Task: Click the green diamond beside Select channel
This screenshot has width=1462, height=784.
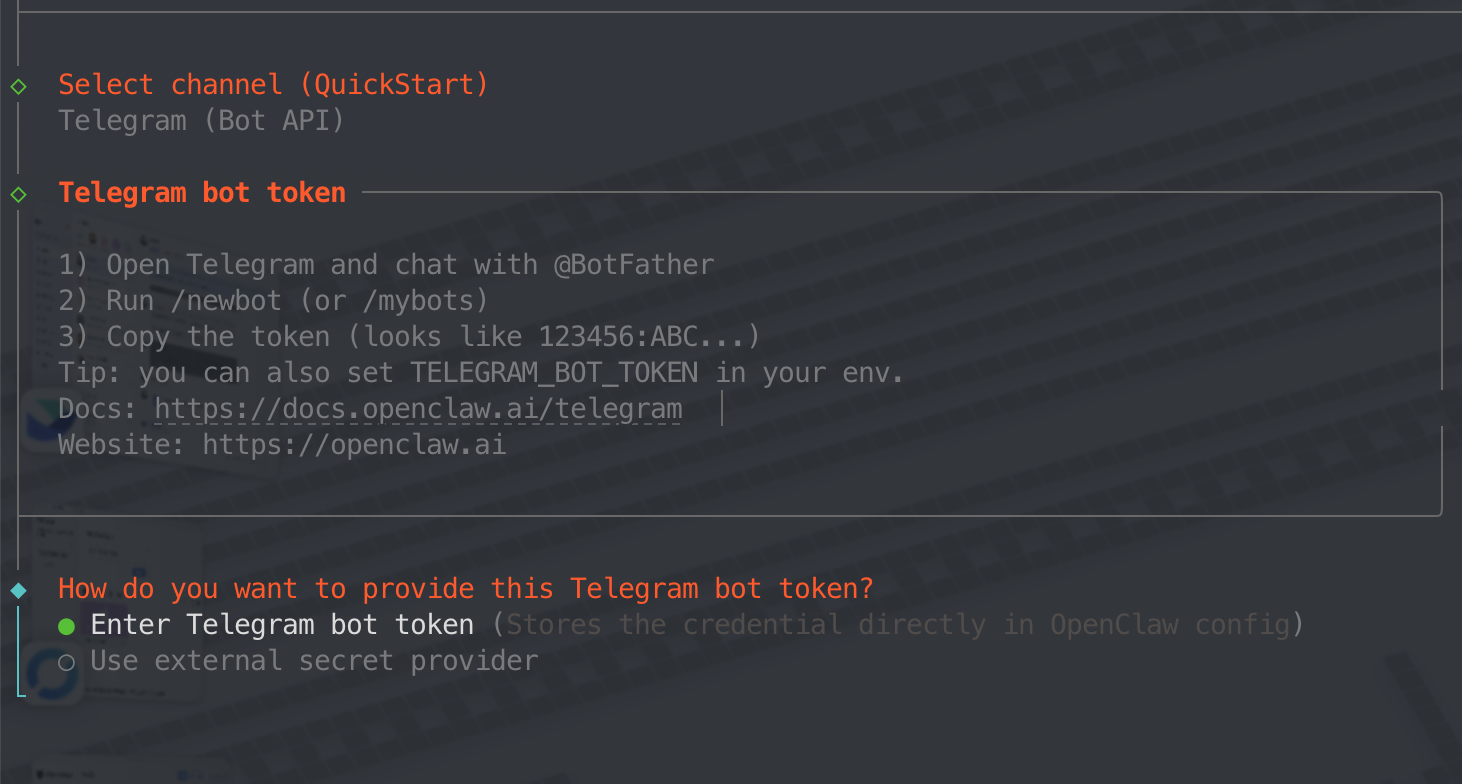Action: pos(18,86)
